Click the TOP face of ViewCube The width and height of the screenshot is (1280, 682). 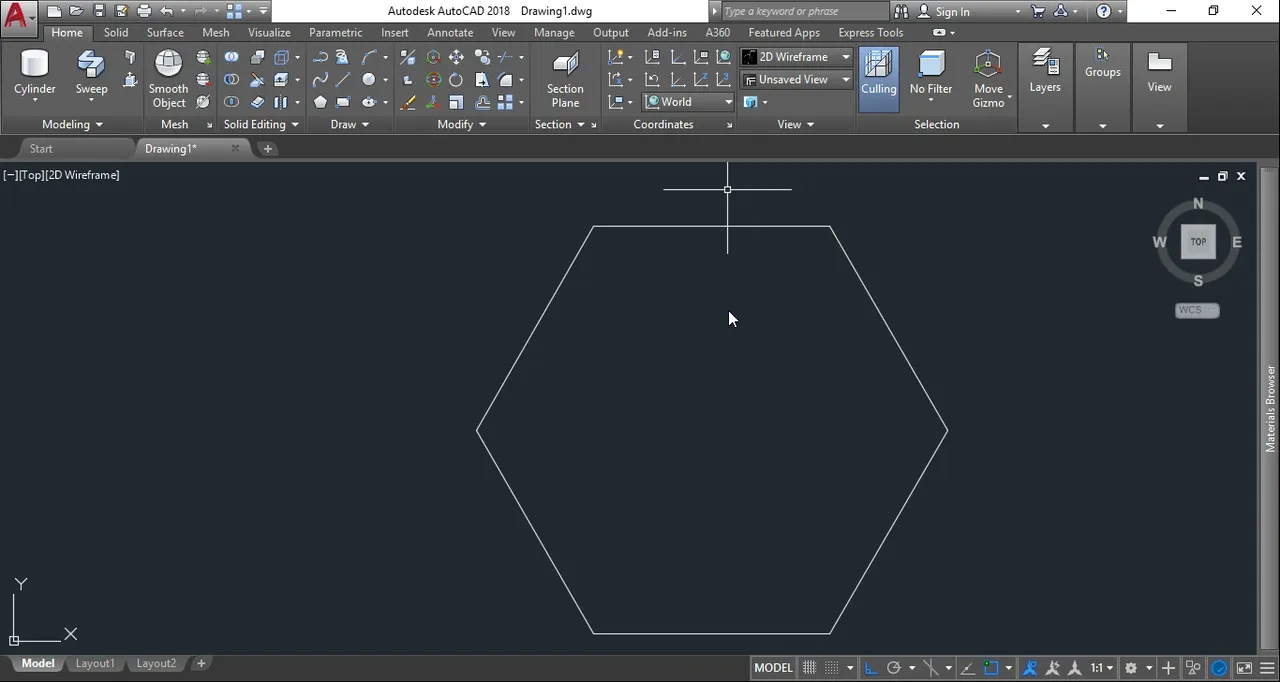(x=1198, y=242)
